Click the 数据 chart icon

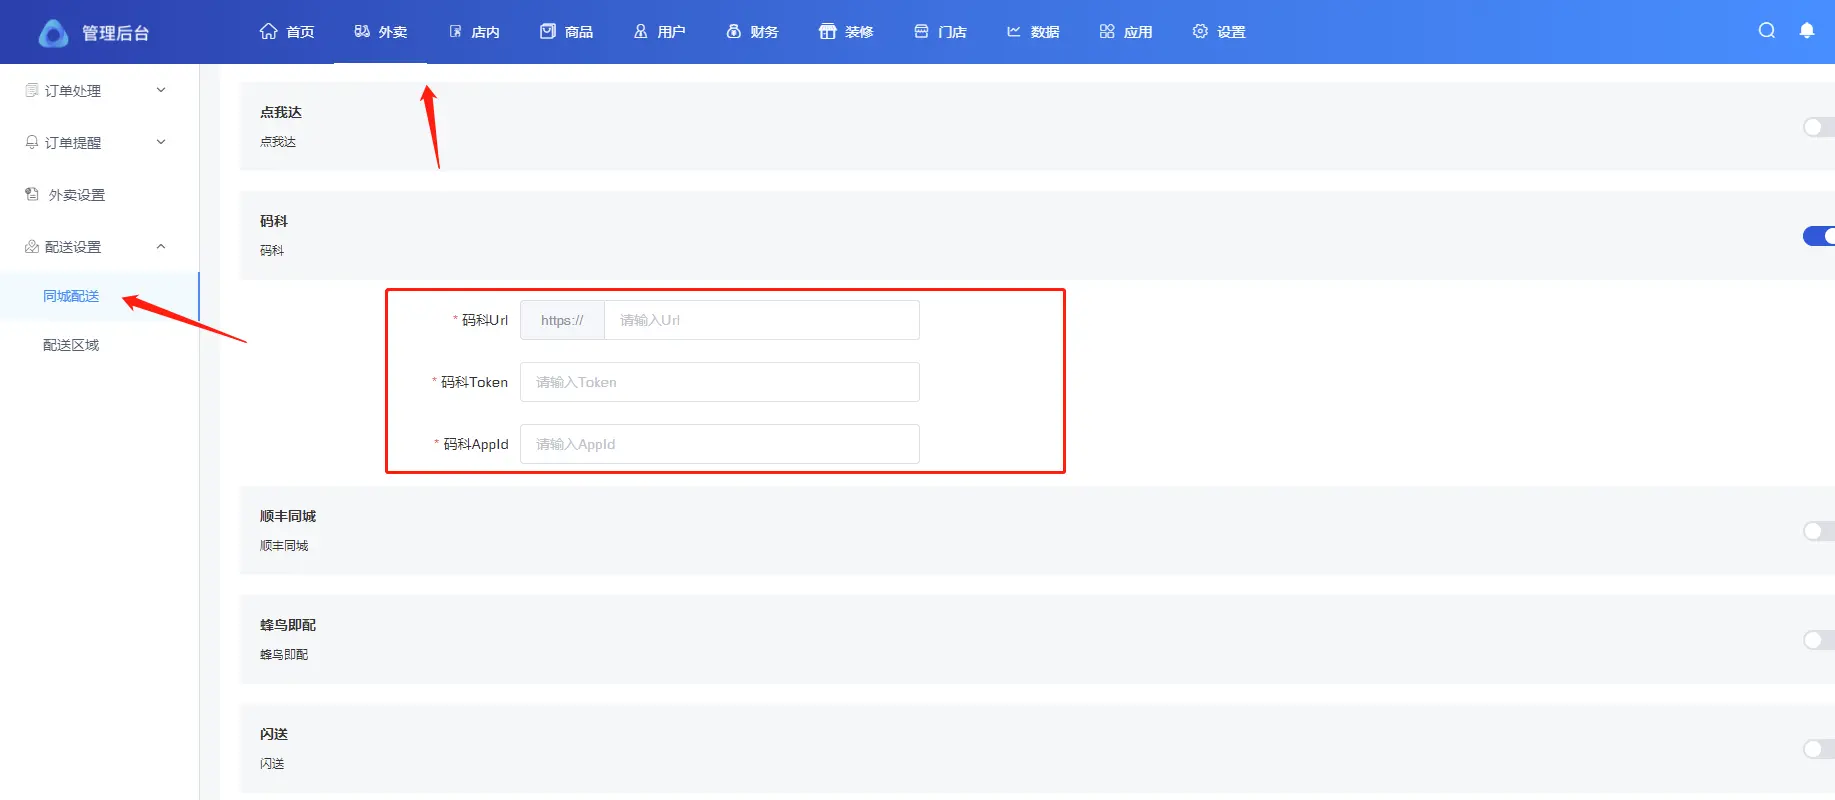tap(1013, 31)
